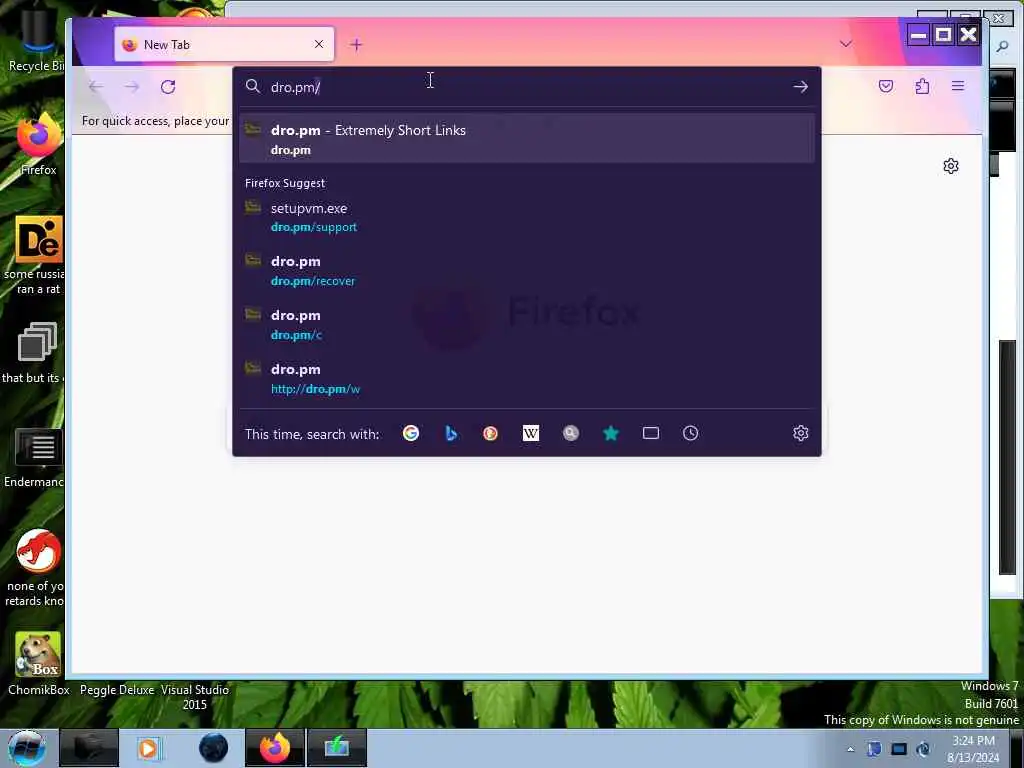1024x768 pixels.
Task: Open the dark globe taskbar icon
Action: click(x=214, y=748)
